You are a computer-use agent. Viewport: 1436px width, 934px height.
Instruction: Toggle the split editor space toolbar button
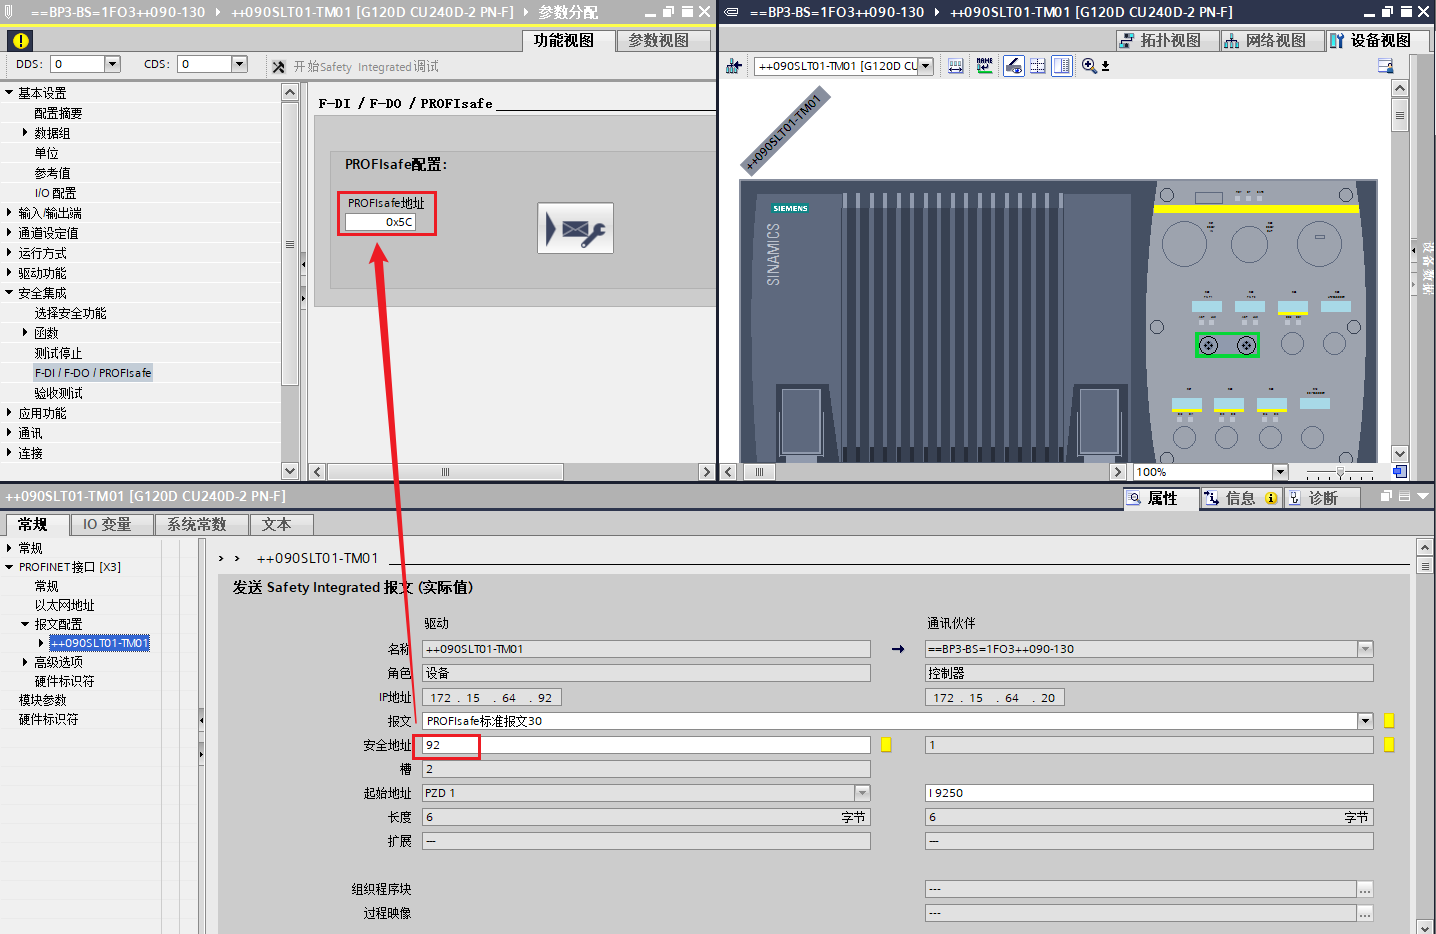(1062, 66)
